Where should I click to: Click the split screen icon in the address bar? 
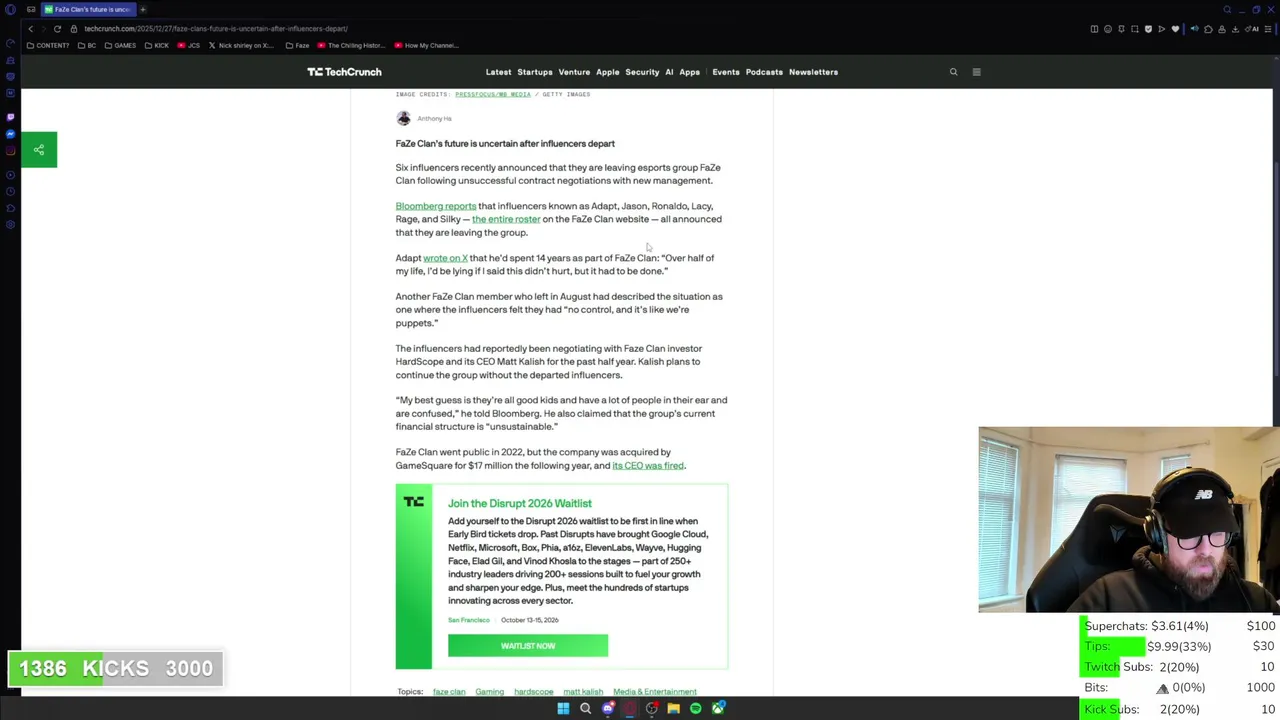click(x=1094, y=29)
